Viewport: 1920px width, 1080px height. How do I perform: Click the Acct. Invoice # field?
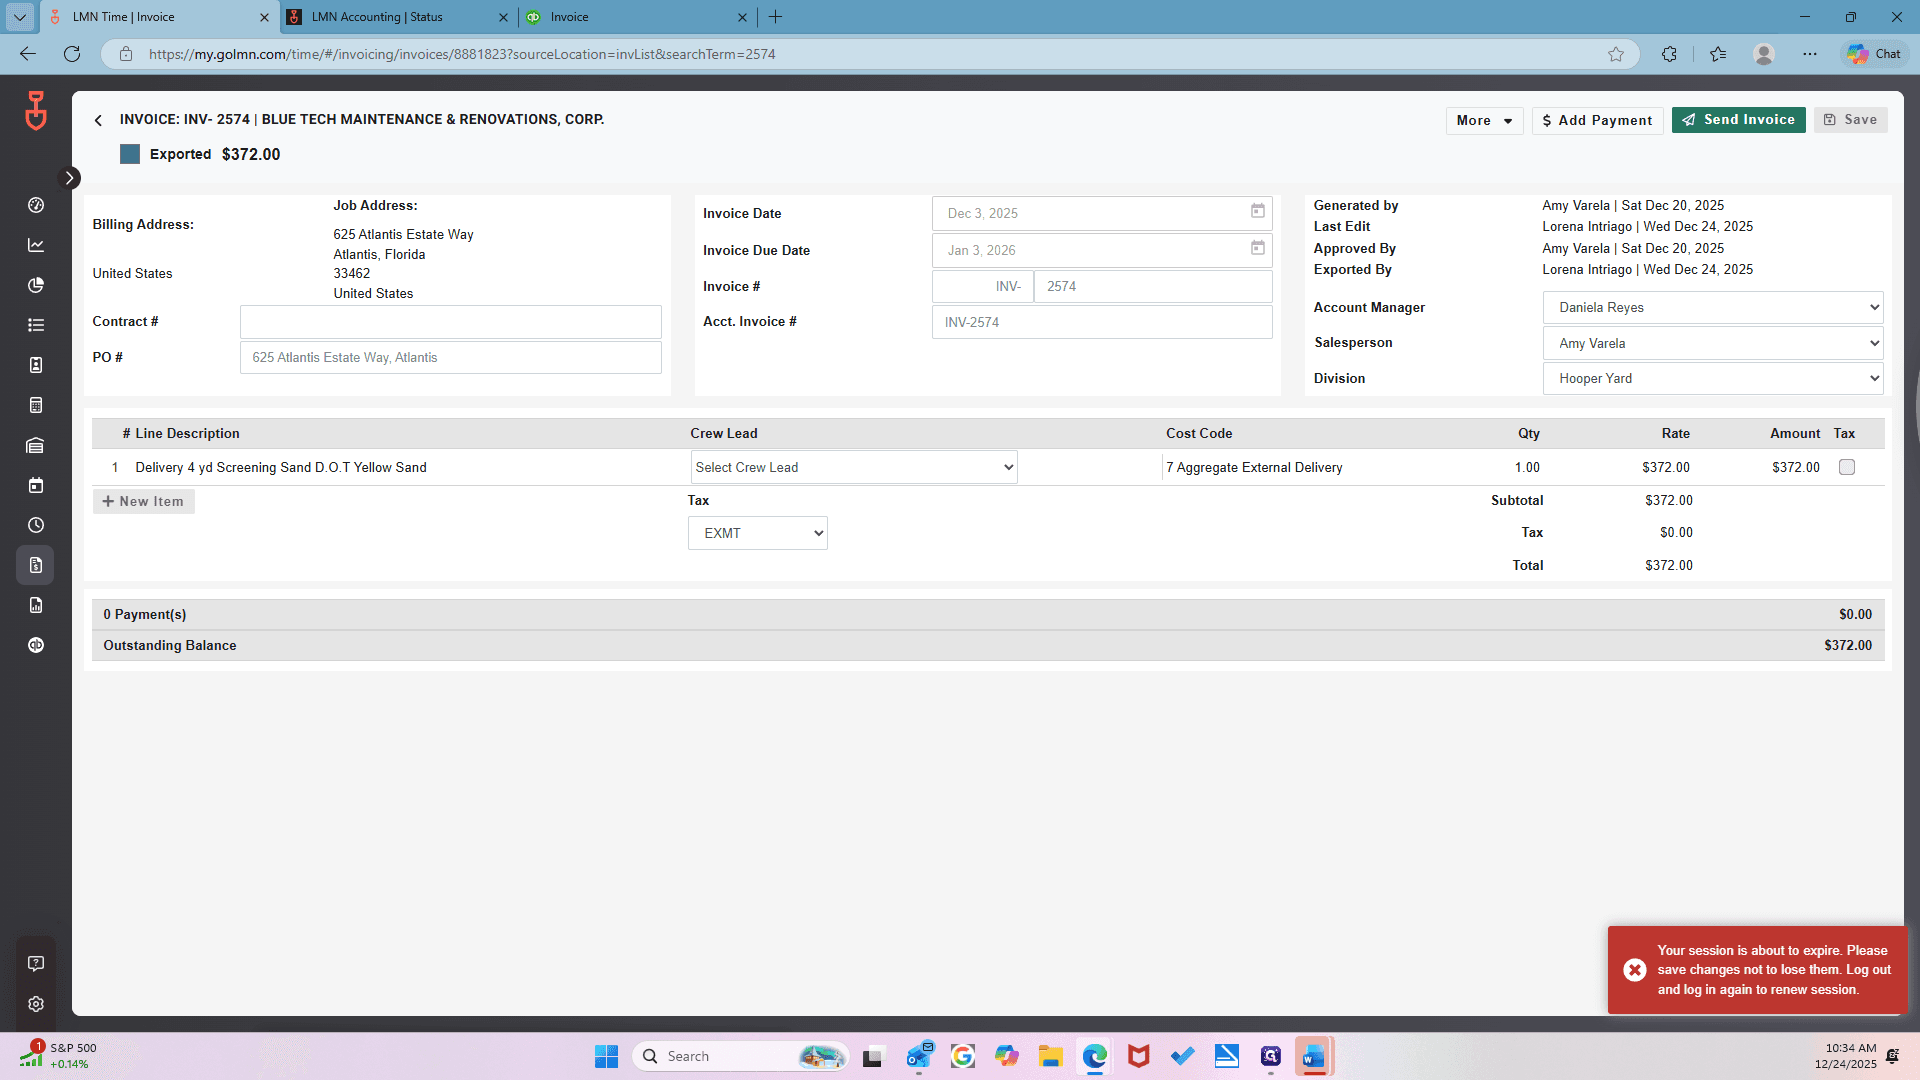point(1102,322)
